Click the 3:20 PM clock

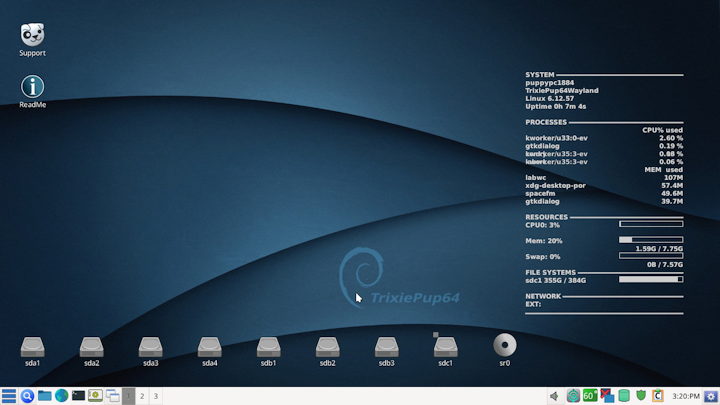pyautogui.click(x=685, y=396)
